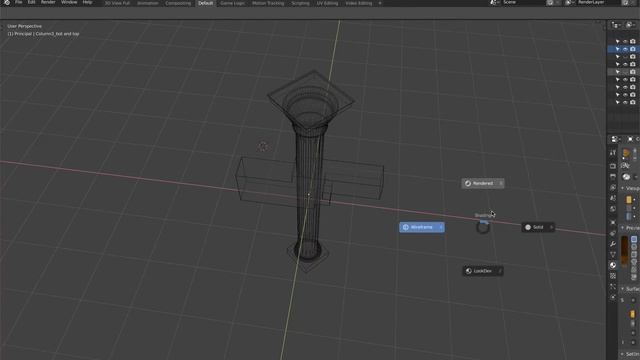Viewport: 640px width, 360px height.
Task: Switch to the Video Editing workspace tab
Action: click(359, 3)
